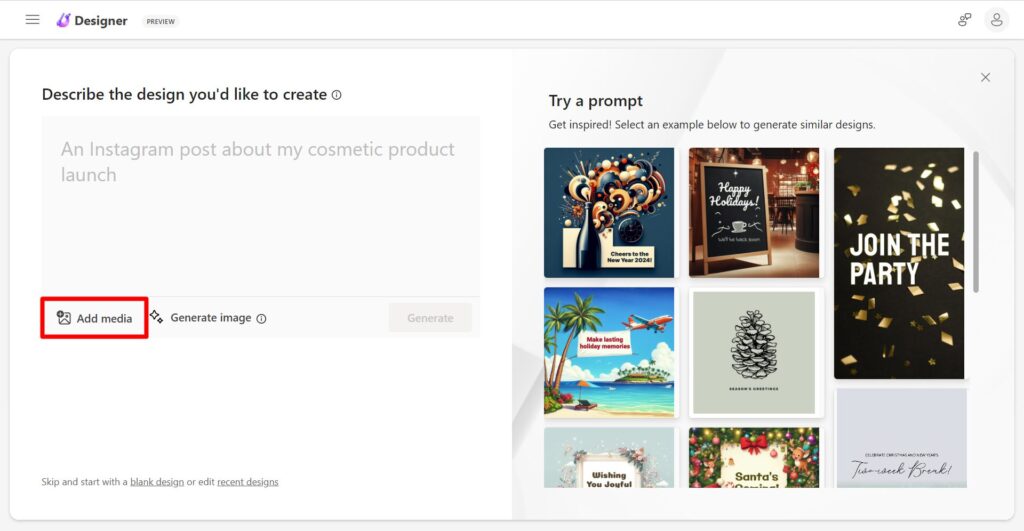This screenshot has width=1024, height=531.
Task: Click the Designer logo icon
Action: (63, 20)
